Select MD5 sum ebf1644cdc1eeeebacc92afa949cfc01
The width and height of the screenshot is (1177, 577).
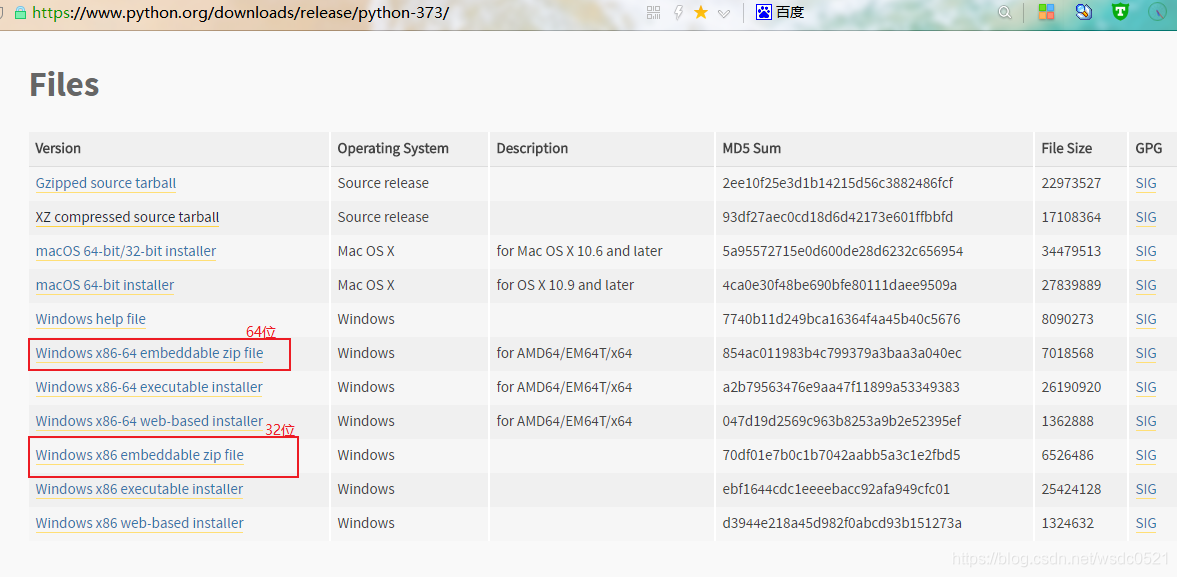[836, 489]
